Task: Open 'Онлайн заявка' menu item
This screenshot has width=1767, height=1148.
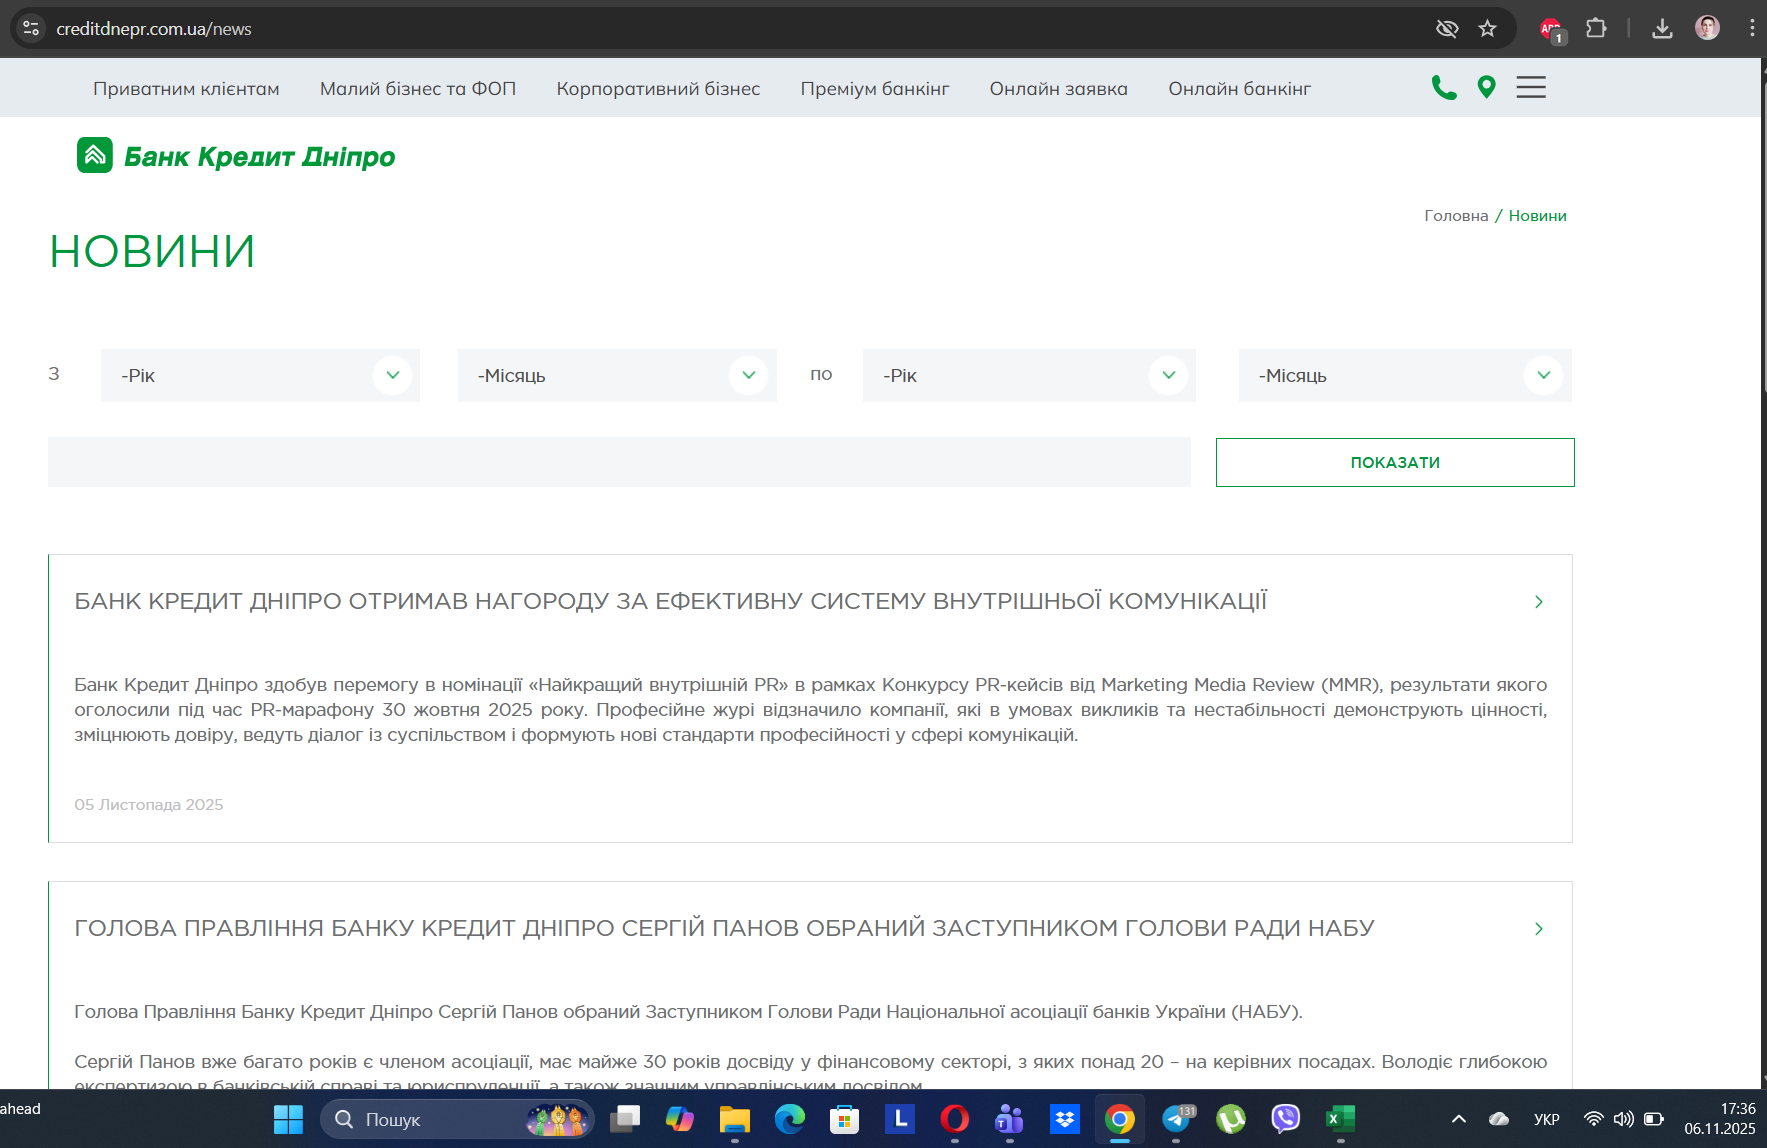Action: pos(1059,89)
